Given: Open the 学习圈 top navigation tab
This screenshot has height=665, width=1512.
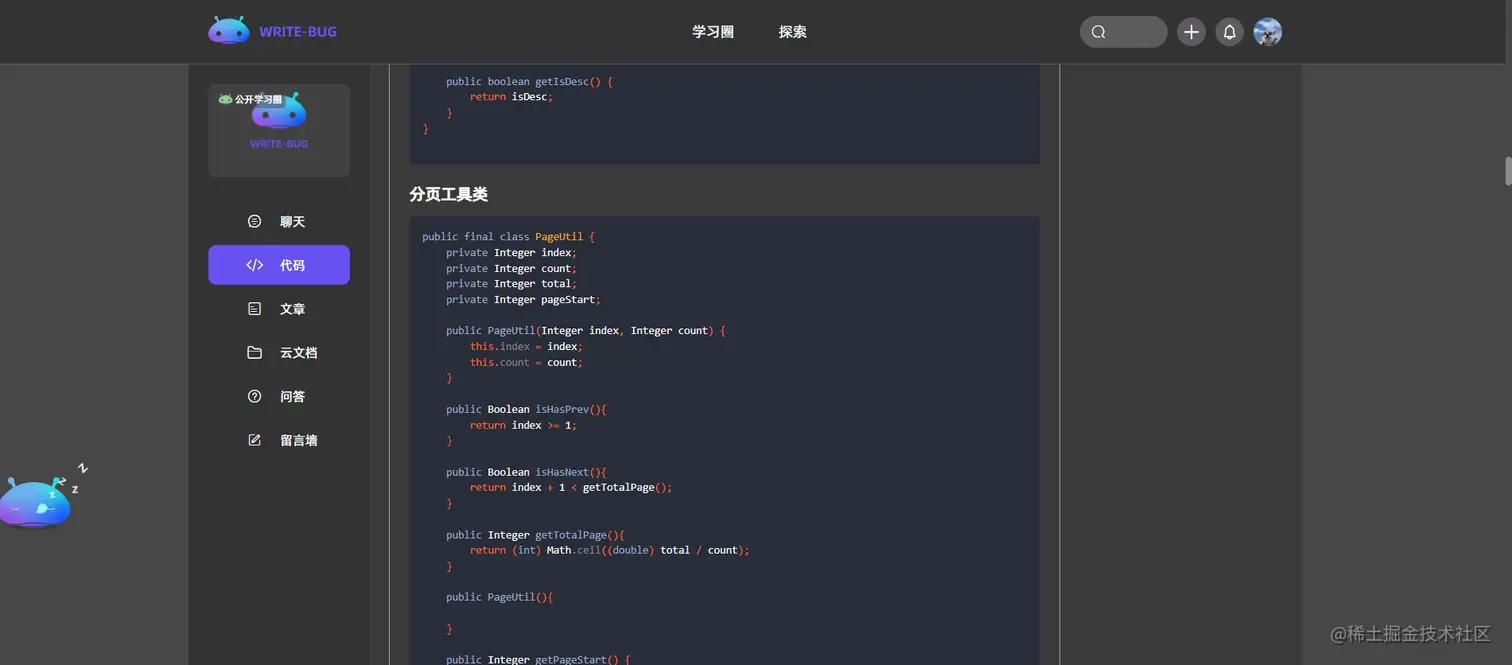Looking at the screenshot, I should click(x=713, y=32).
